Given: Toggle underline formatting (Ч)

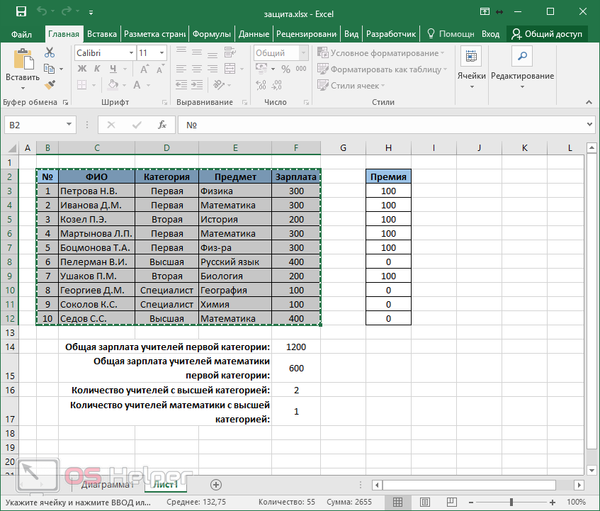Looking at the screenshot, I should [x=113, y=69].
